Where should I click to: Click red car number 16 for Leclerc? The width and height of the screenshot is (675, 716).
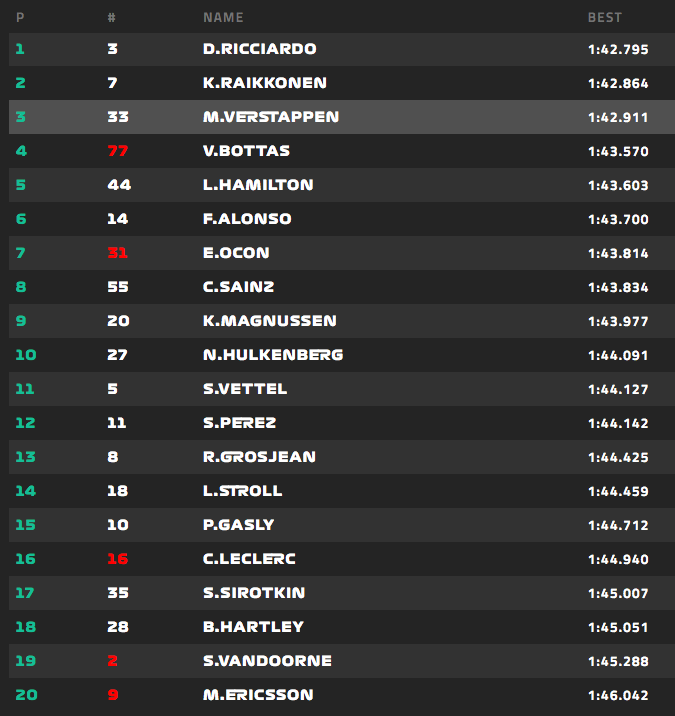[x=118, y=559]
